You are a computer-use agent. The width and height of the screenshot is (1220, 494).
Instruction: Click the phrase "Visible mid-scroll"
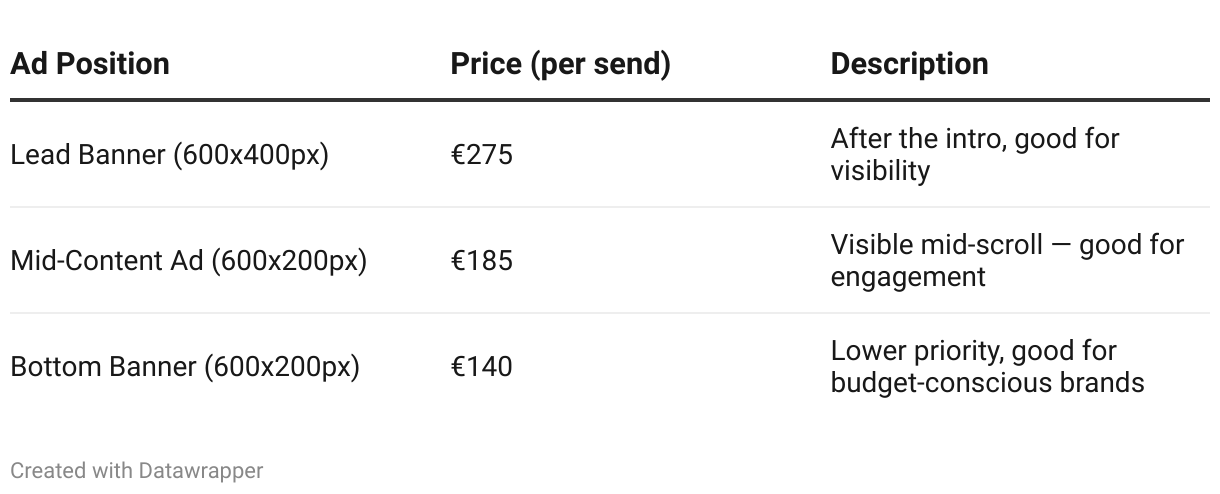(x=936, y=245)
